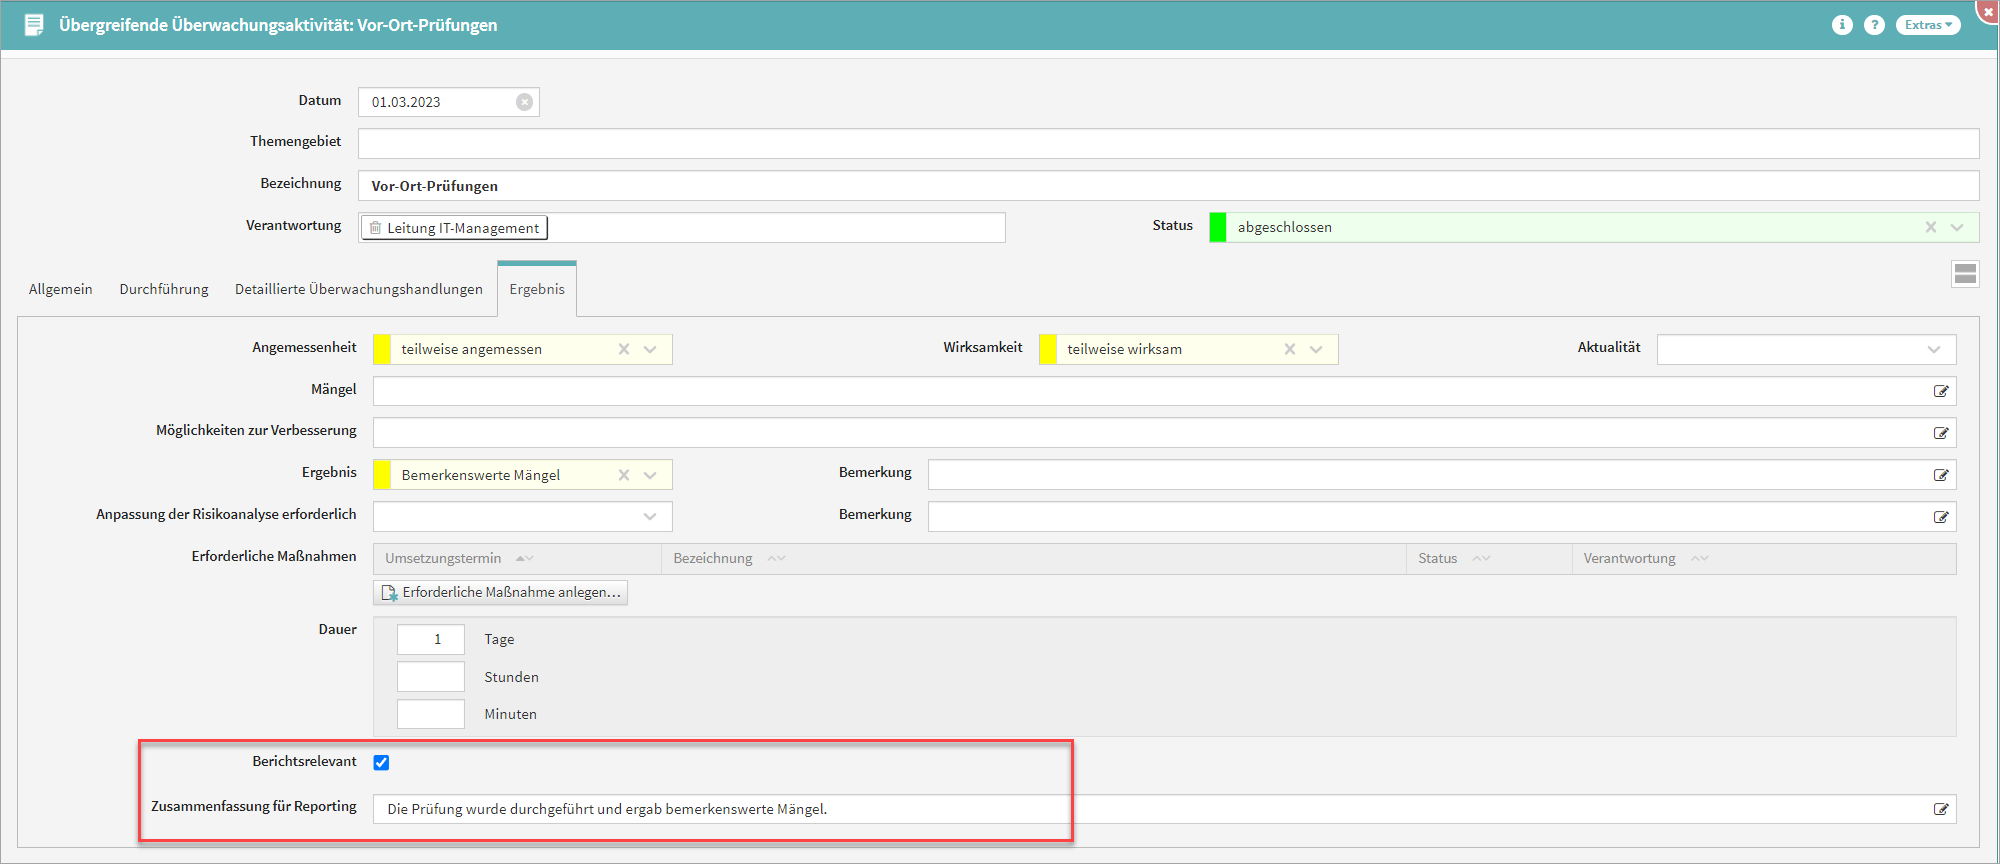2000x864 pixels.
Task: Click into the Themengebiet input field
Action: tap(1167, 143)
